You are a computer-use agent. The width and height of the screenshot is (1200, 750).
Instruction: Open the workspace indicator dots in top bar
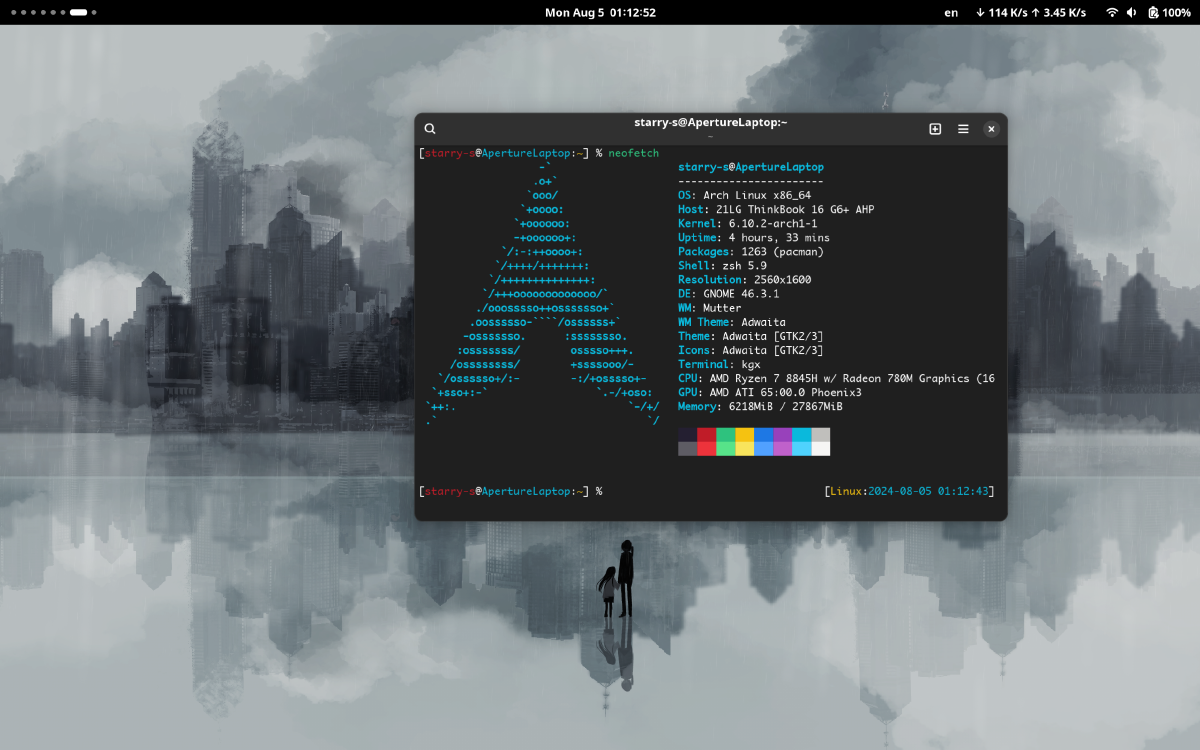pyautogui.click(x=52, y=13)
